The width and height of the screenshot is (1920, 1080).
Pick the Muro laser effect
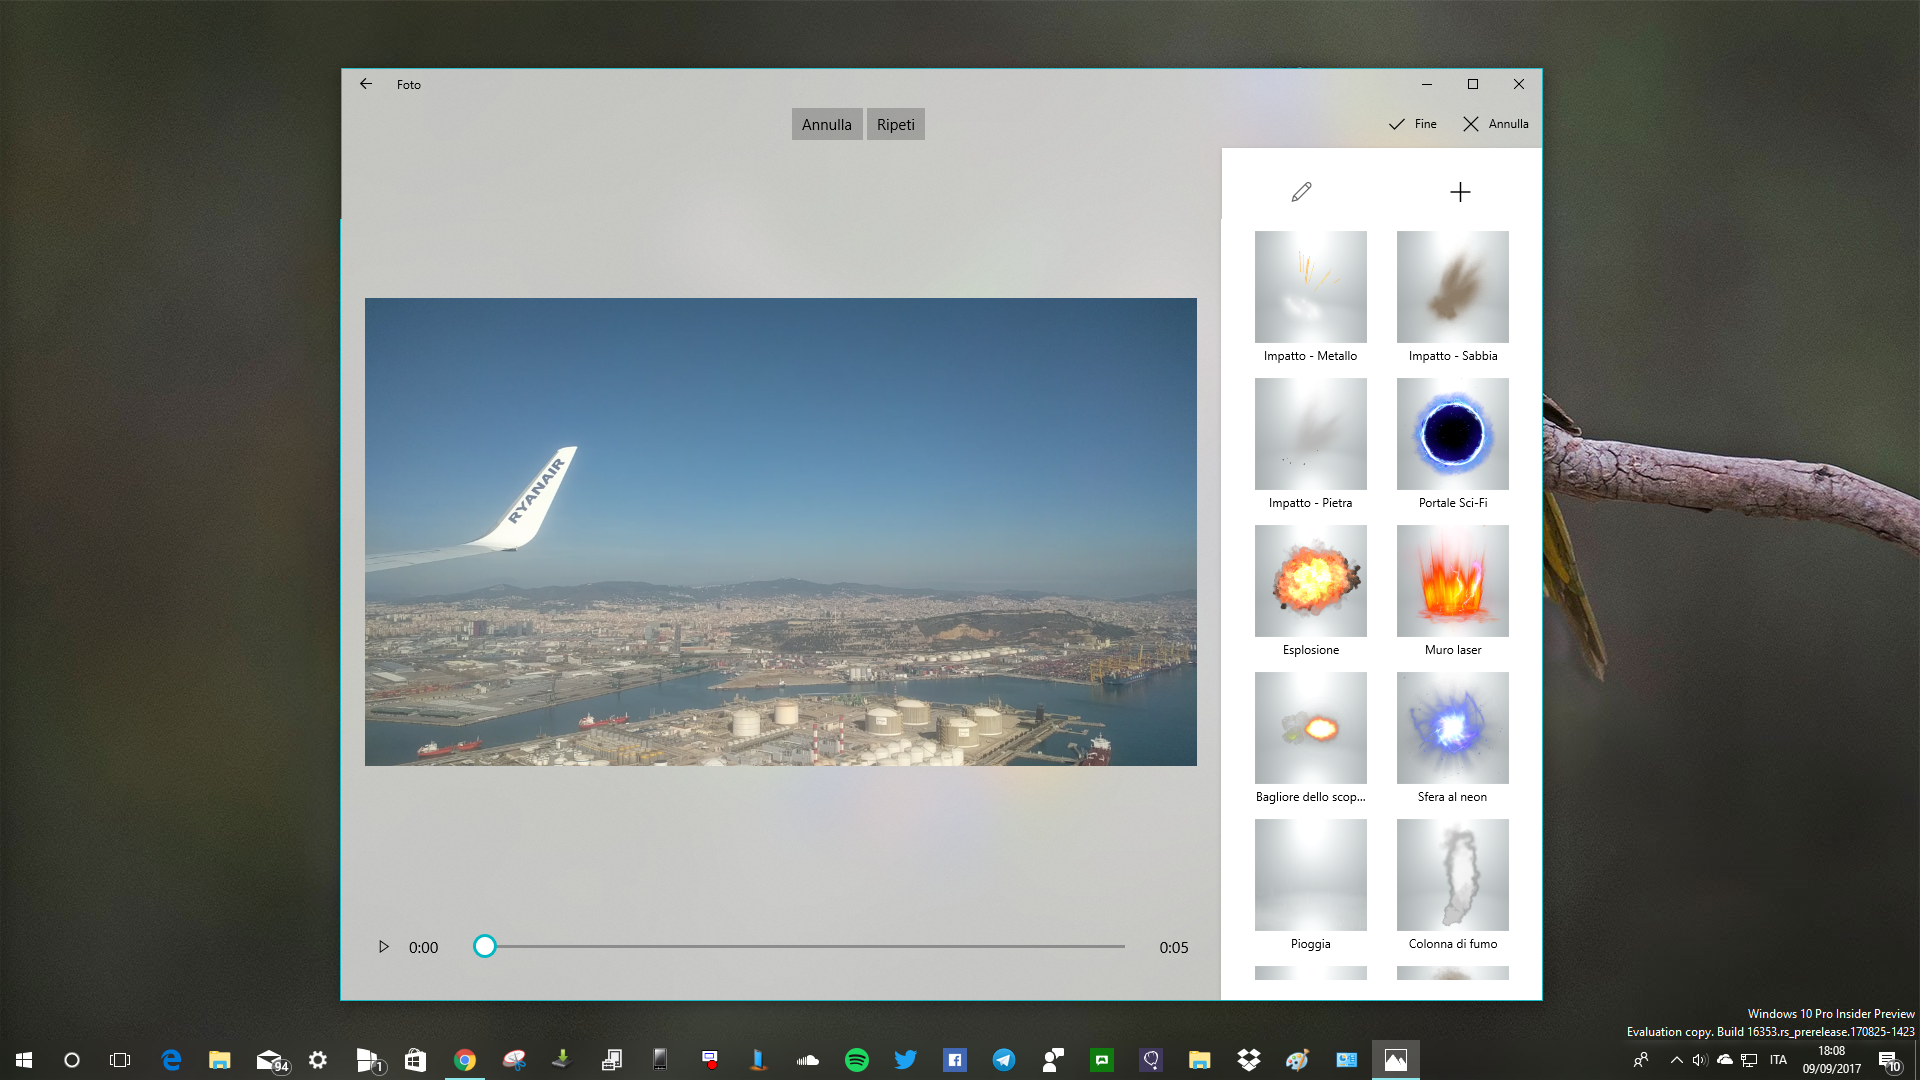(x=1453, y=591)
